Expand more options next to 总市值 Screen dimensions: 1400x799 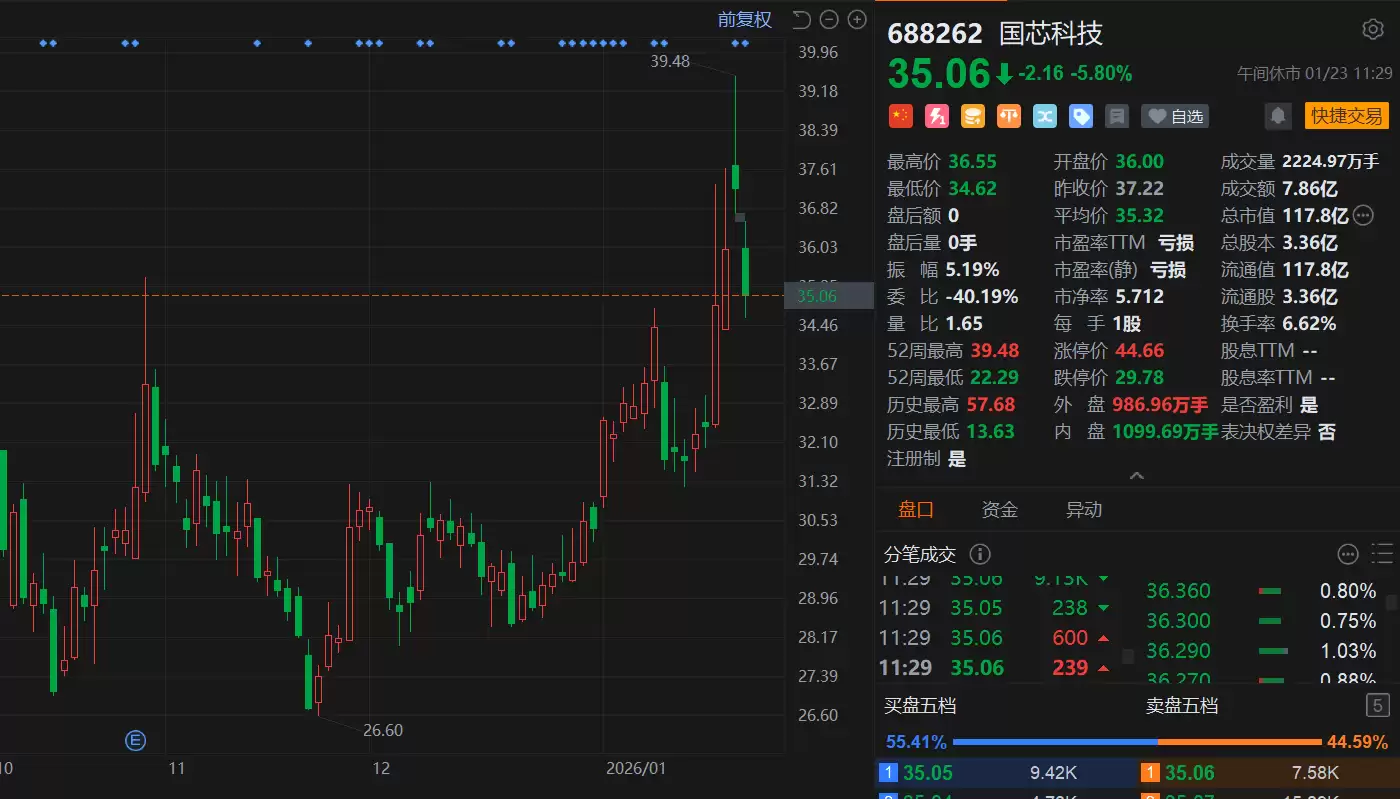1364,215
